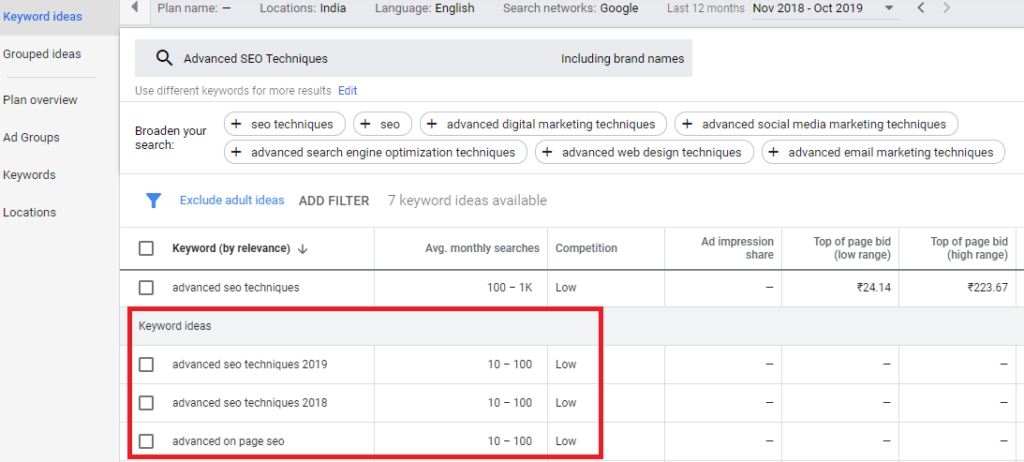The width and height of the screenshot is (1024, 462).
Task: Click the Exclude adult ideas filter
Action: (232, 201)
